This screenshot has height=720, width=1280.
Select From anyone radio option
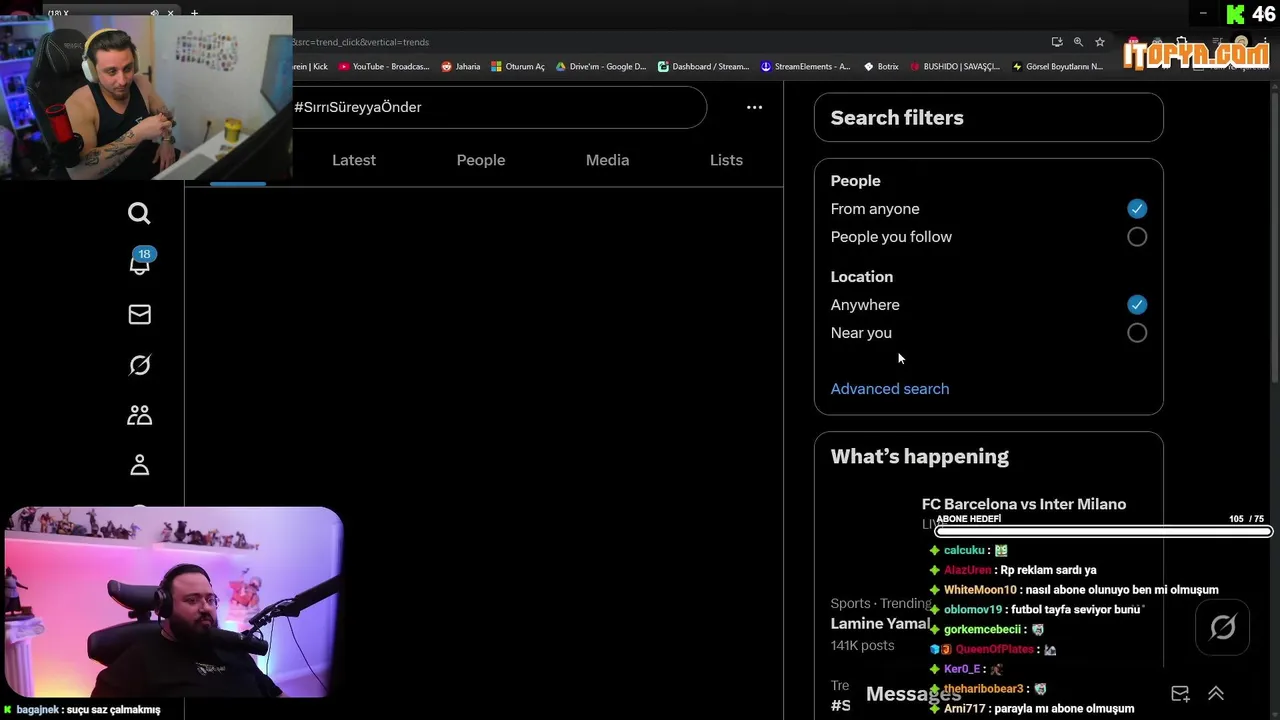[x=1137, y=209]
